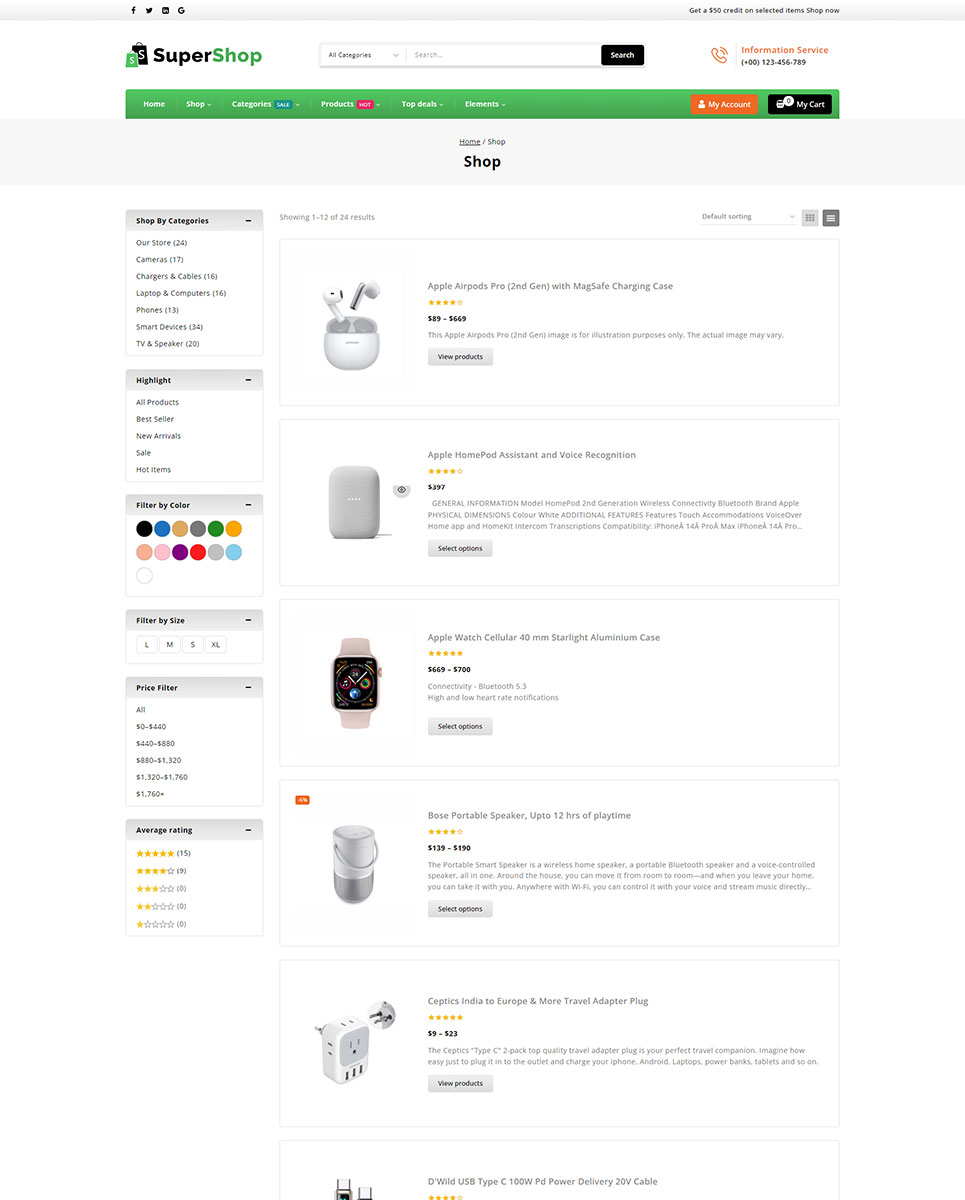Switch to grid view layout
The image size is (965, 1200).
click(810, 217)
